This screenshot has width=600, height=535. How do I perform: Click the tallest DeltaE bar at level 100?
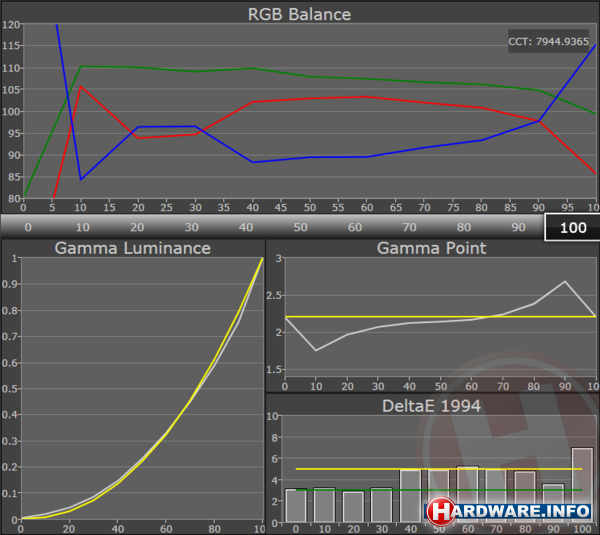point(582,485)
